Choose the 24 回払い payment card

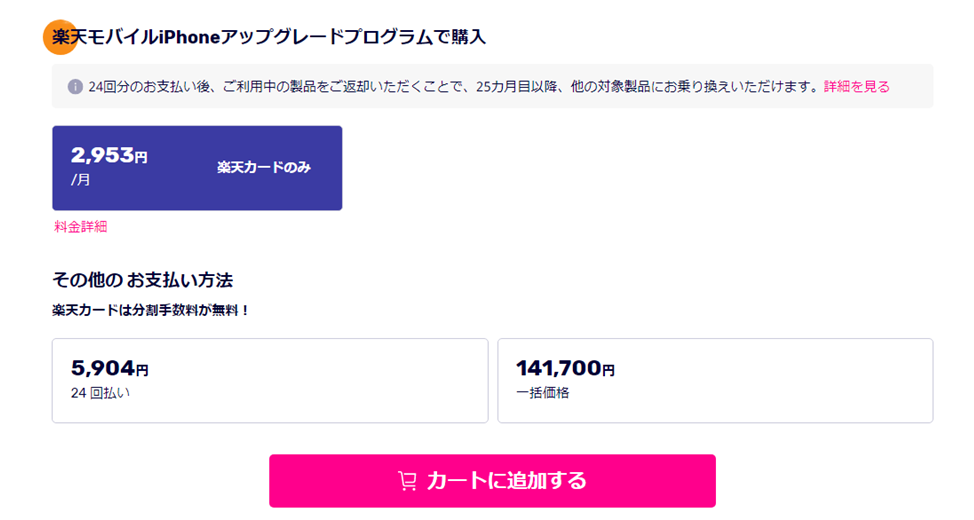(270, 381)
